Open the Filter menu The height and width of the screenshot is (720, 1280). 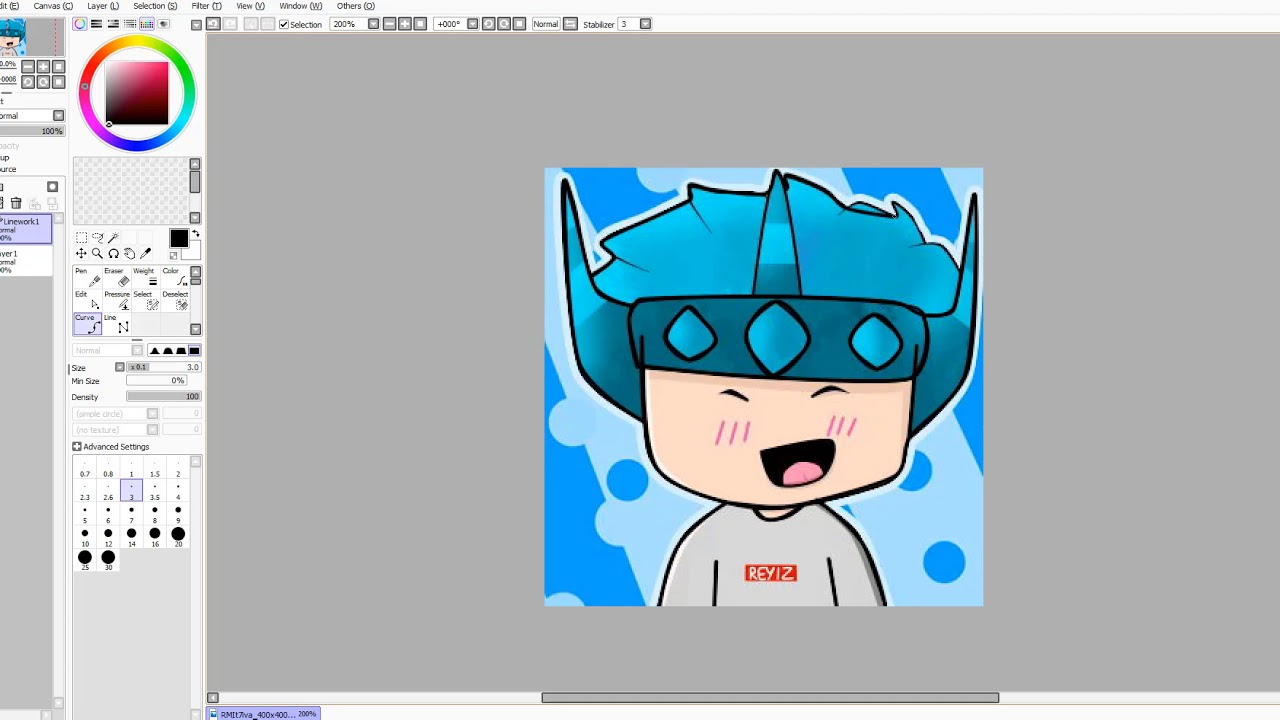(207, 6)
